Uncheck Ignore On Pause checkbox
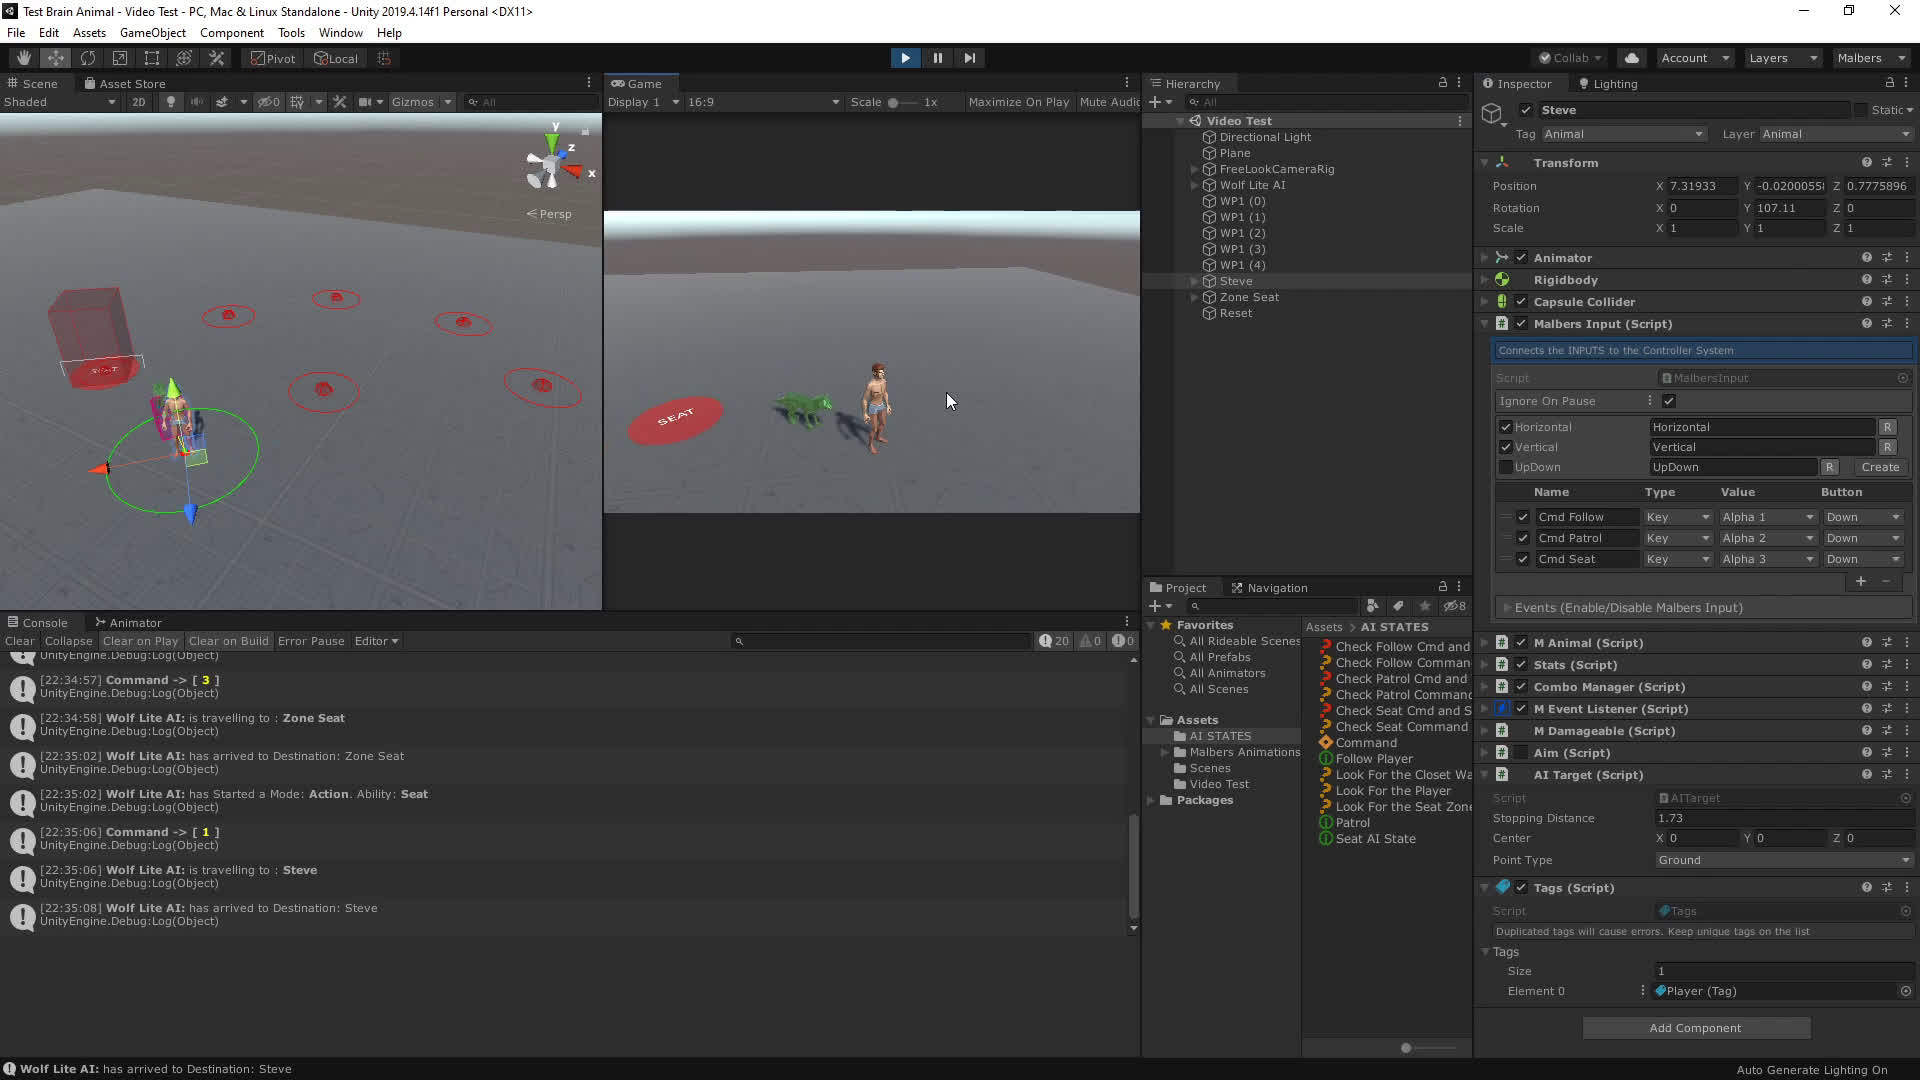 [1669, 401]
